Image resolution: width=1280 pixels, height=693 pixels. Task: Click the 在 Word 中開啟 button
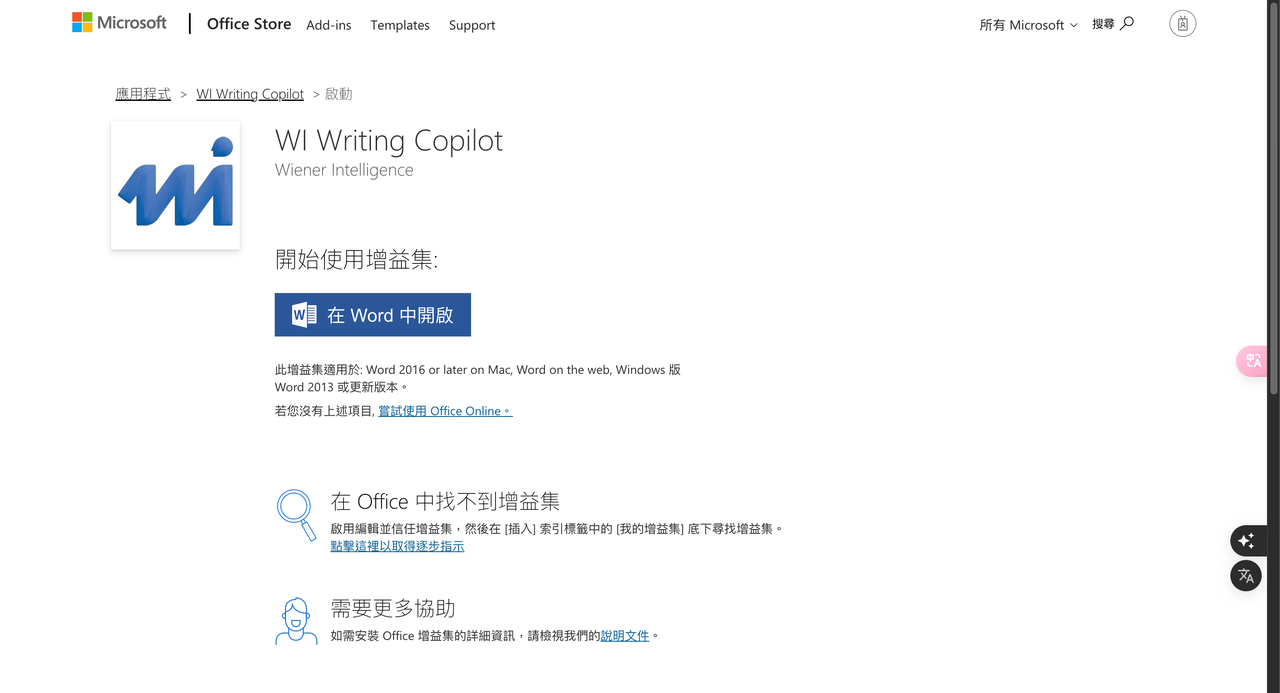[x=373, y=315]
